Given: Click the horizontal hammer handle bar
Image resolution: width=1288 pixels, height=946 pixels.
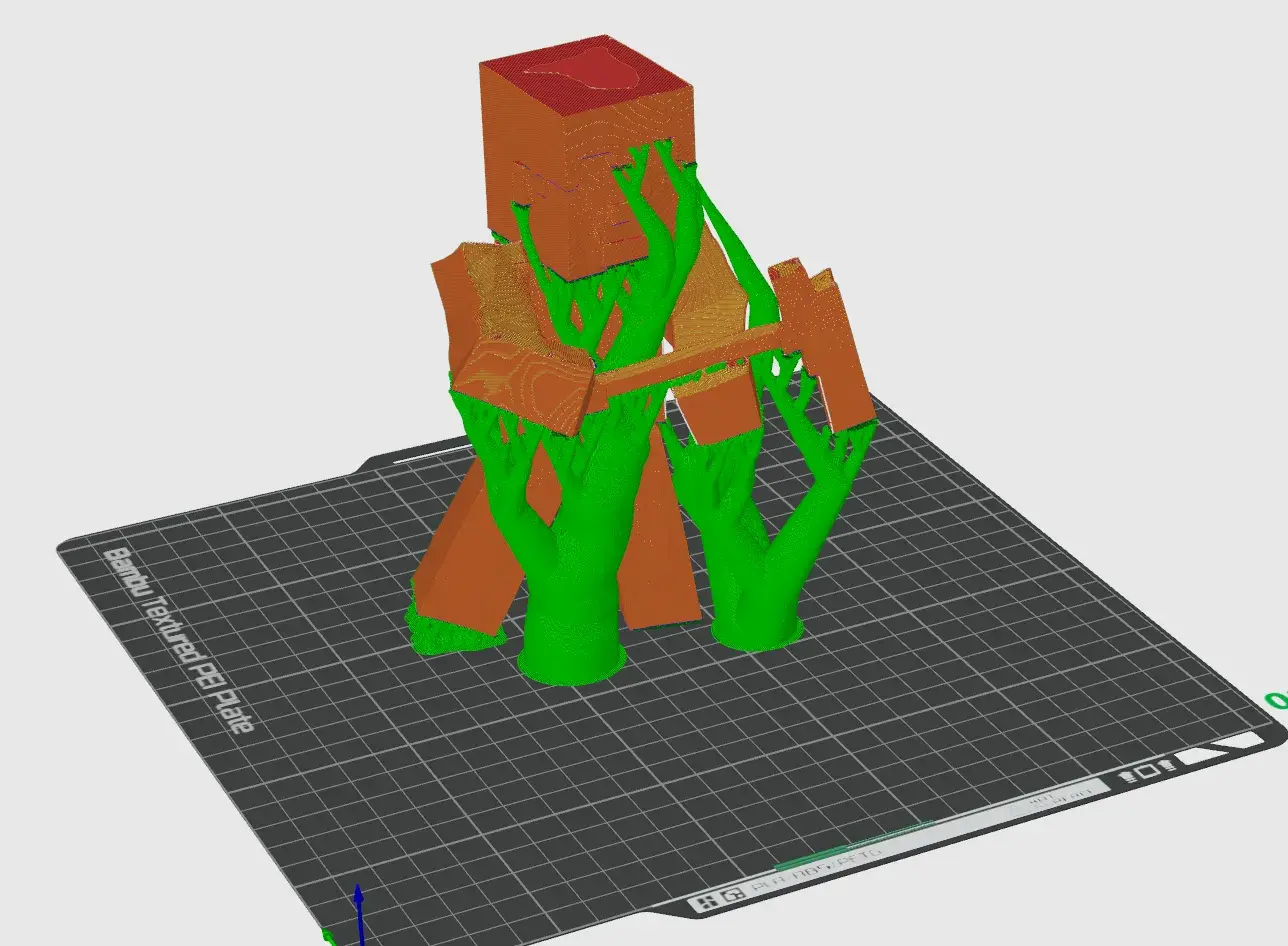Looking at the screenshot, I should 690,358.
